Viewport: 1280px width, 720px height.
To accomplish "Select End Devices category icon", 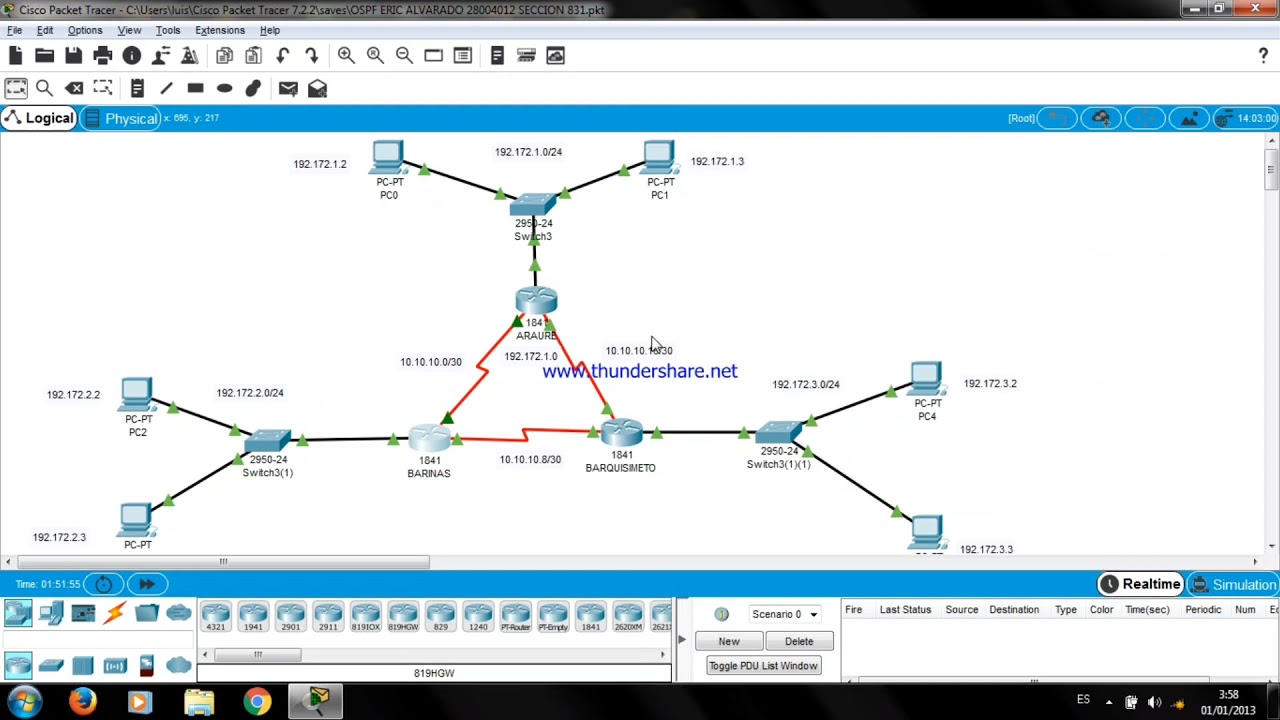I will 50,613.
